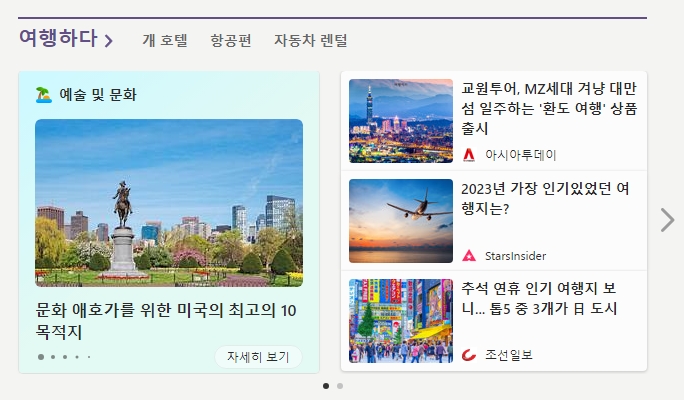Select the third slide dot in culture card

pyautogui.click(x=65, y=357)
